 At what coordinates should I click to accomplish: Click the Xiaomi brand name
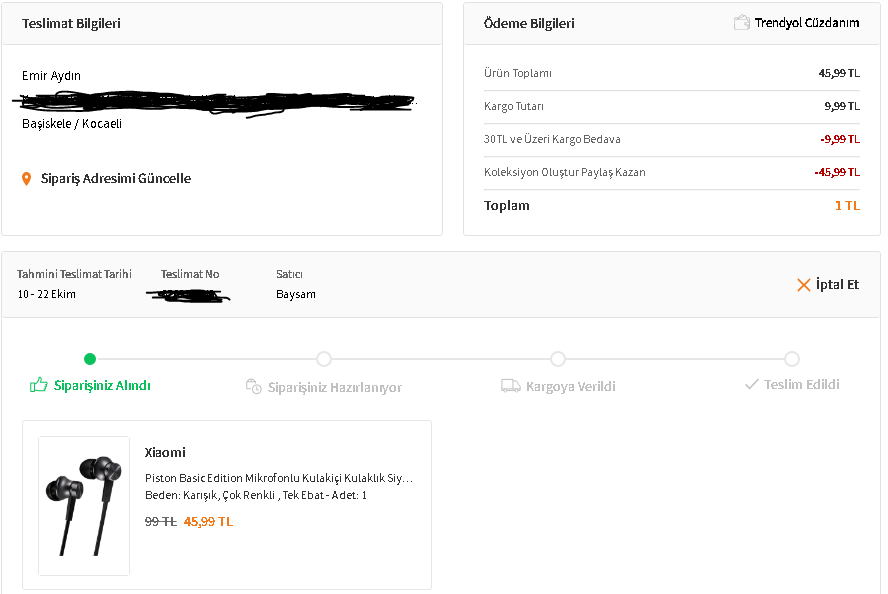click(x=165, y=453)
